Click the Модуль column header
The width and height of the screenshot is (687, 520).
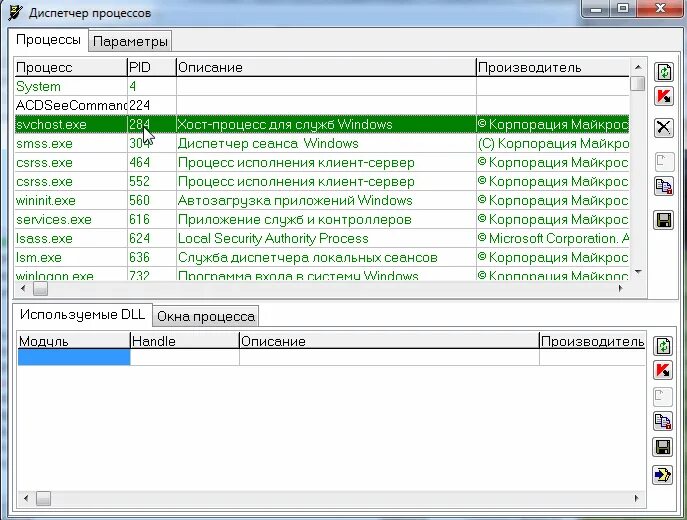tap(74, 341)
